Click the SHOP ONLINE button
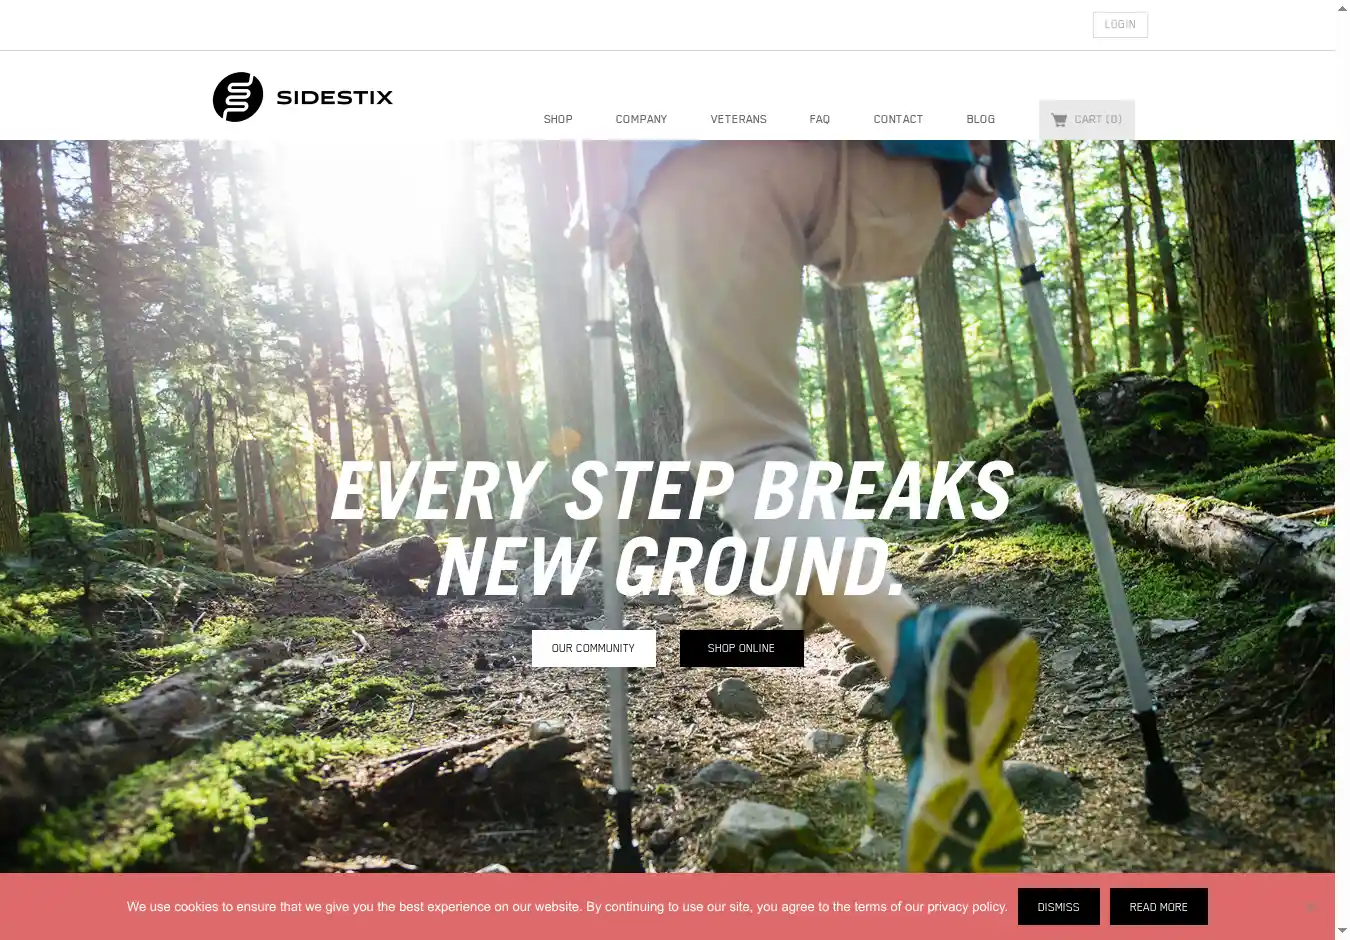 point(741,648)
